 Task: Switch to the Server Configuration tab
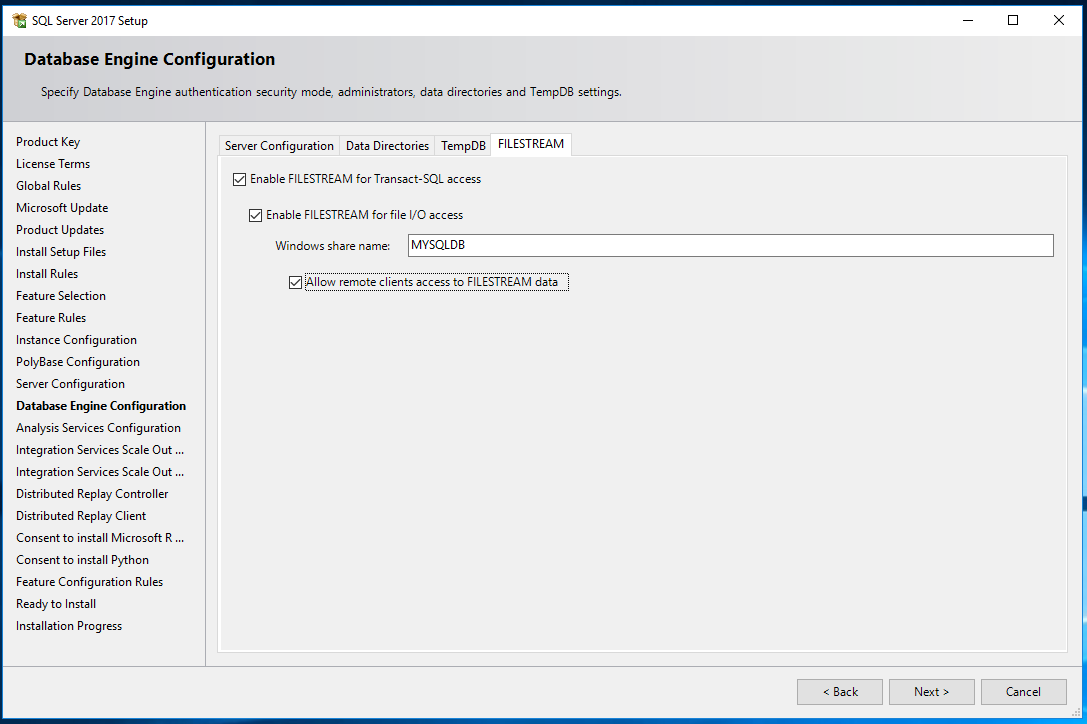coord(279,146)
